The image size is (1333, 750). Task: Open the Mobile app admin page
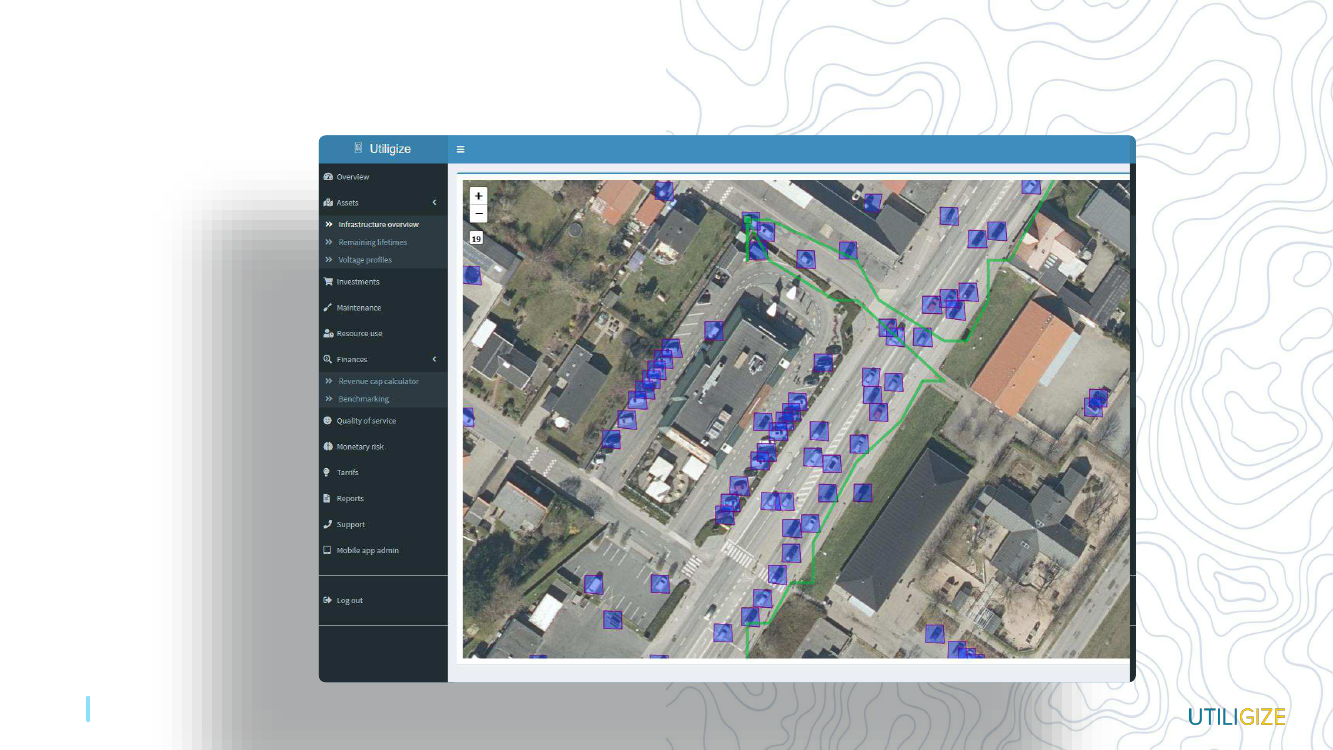(x=383, y=550)
